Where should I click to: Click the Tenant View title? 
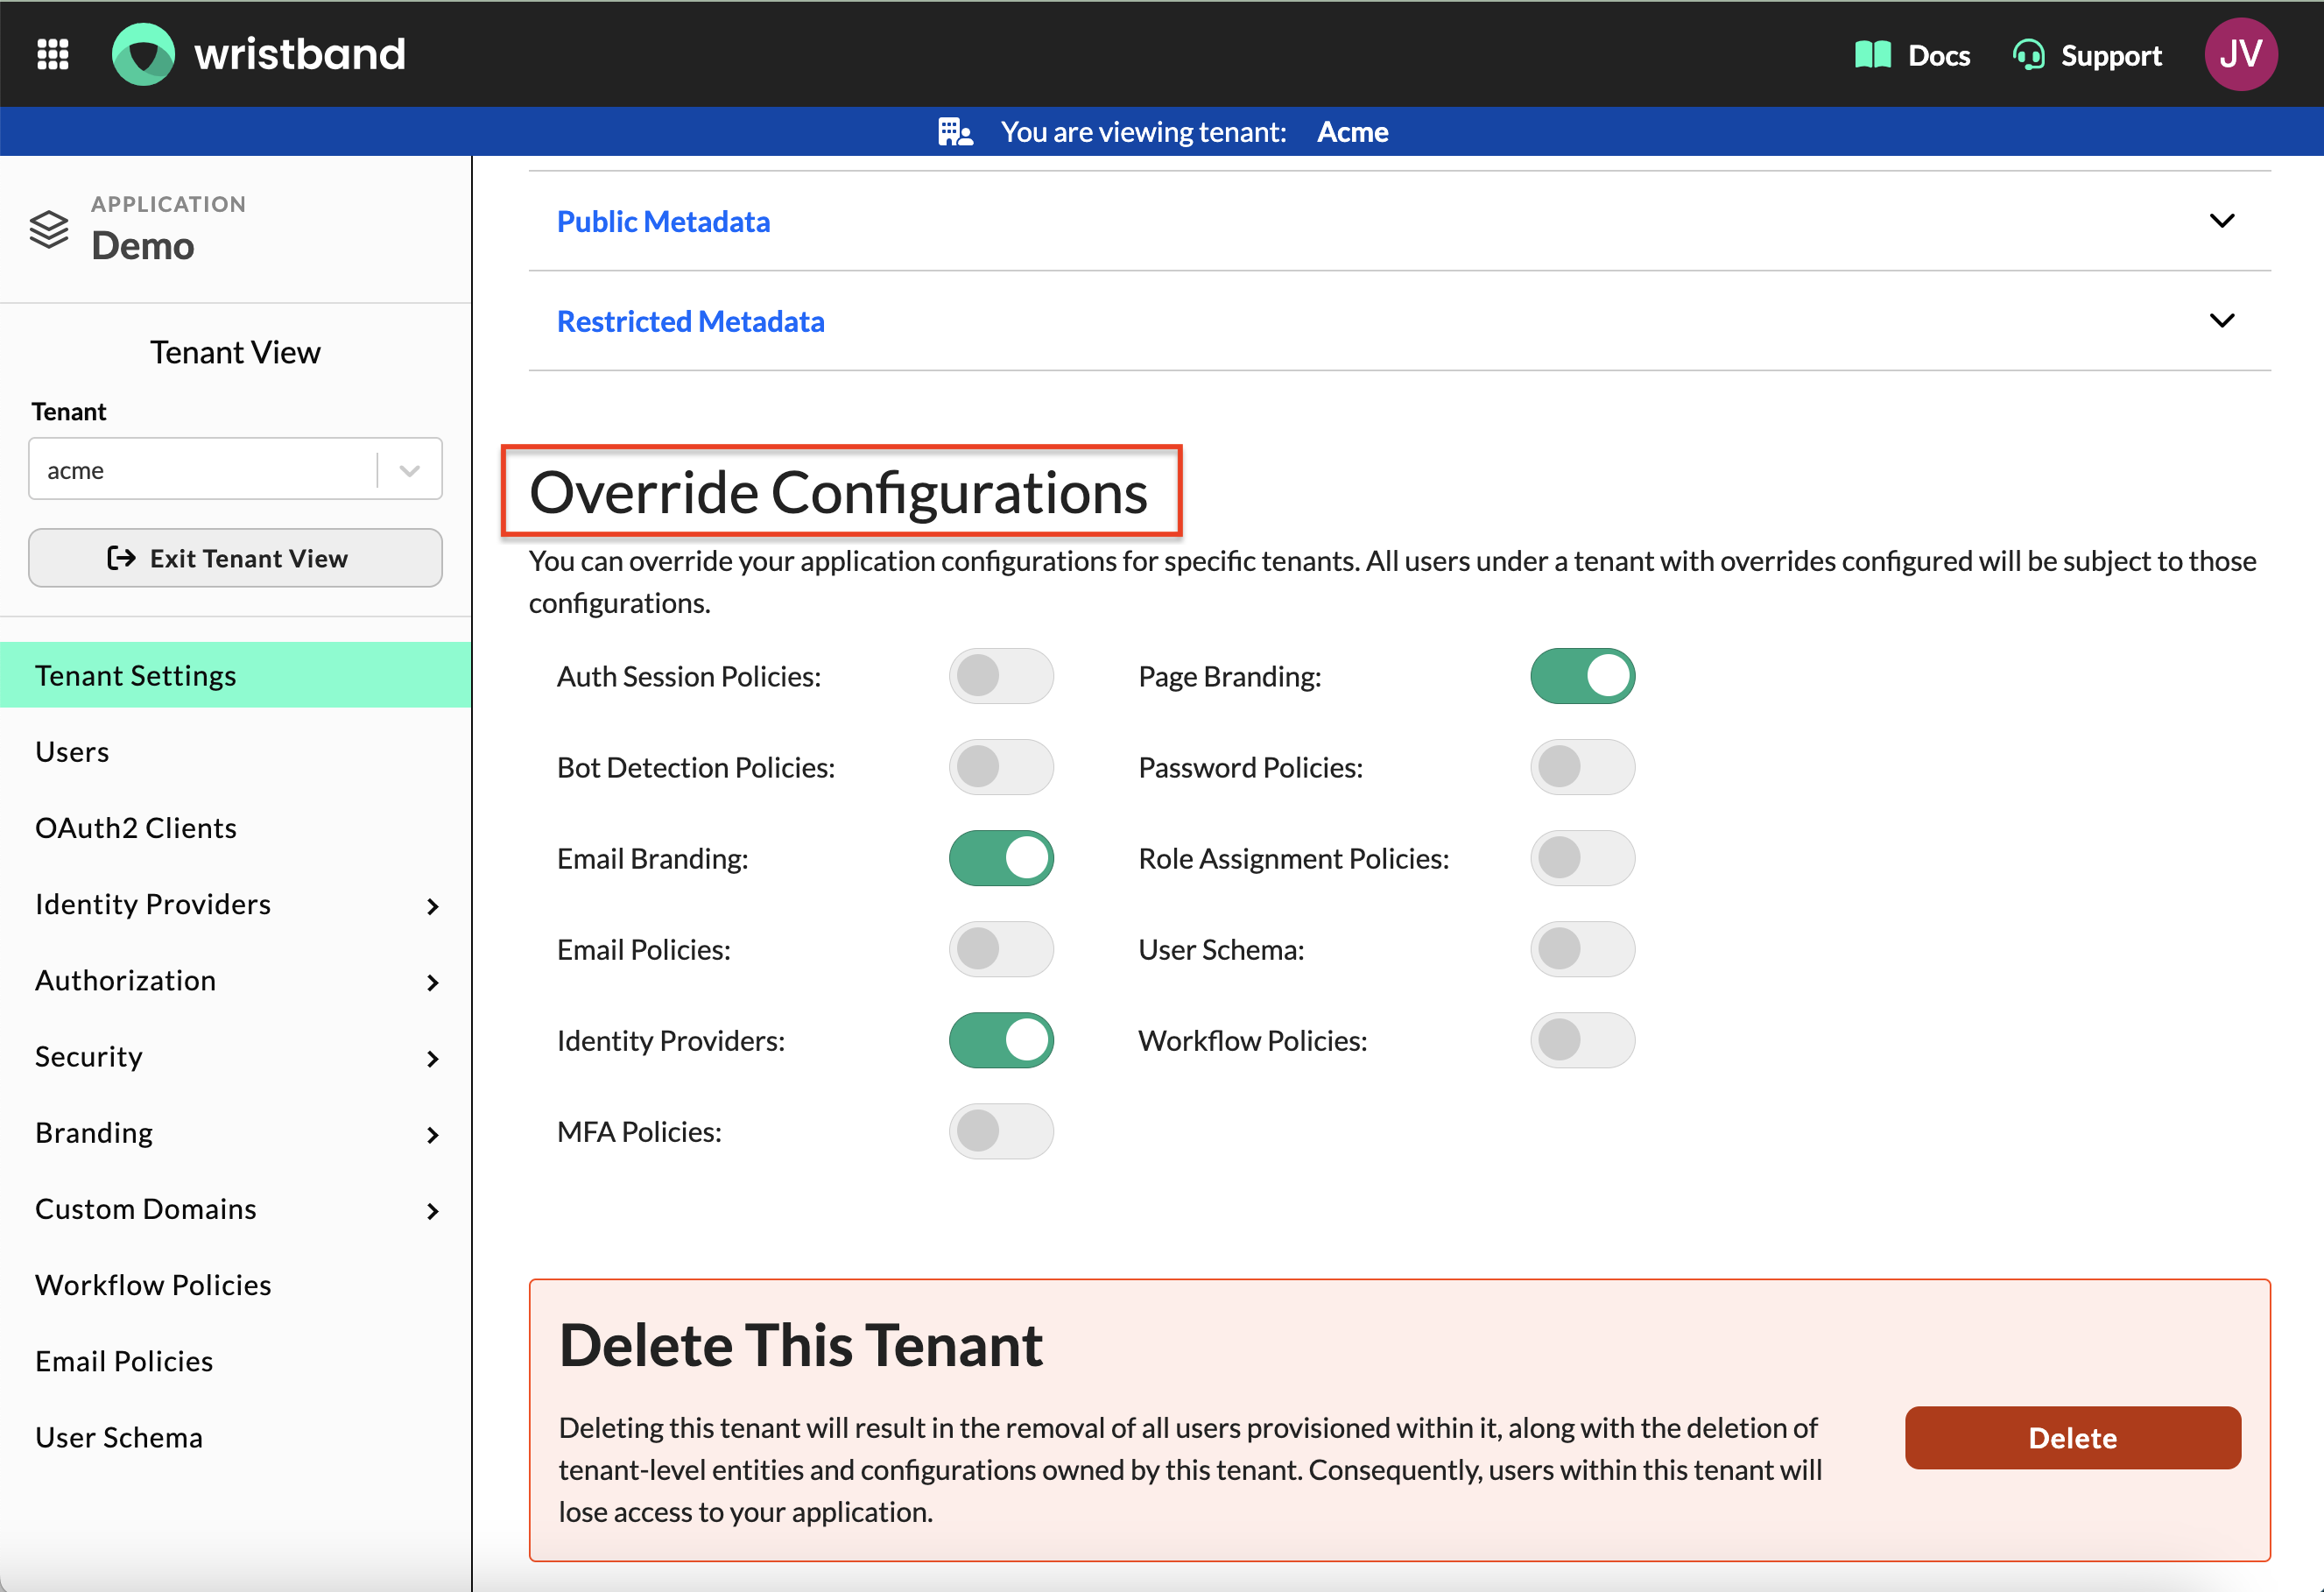pos(235,352)
